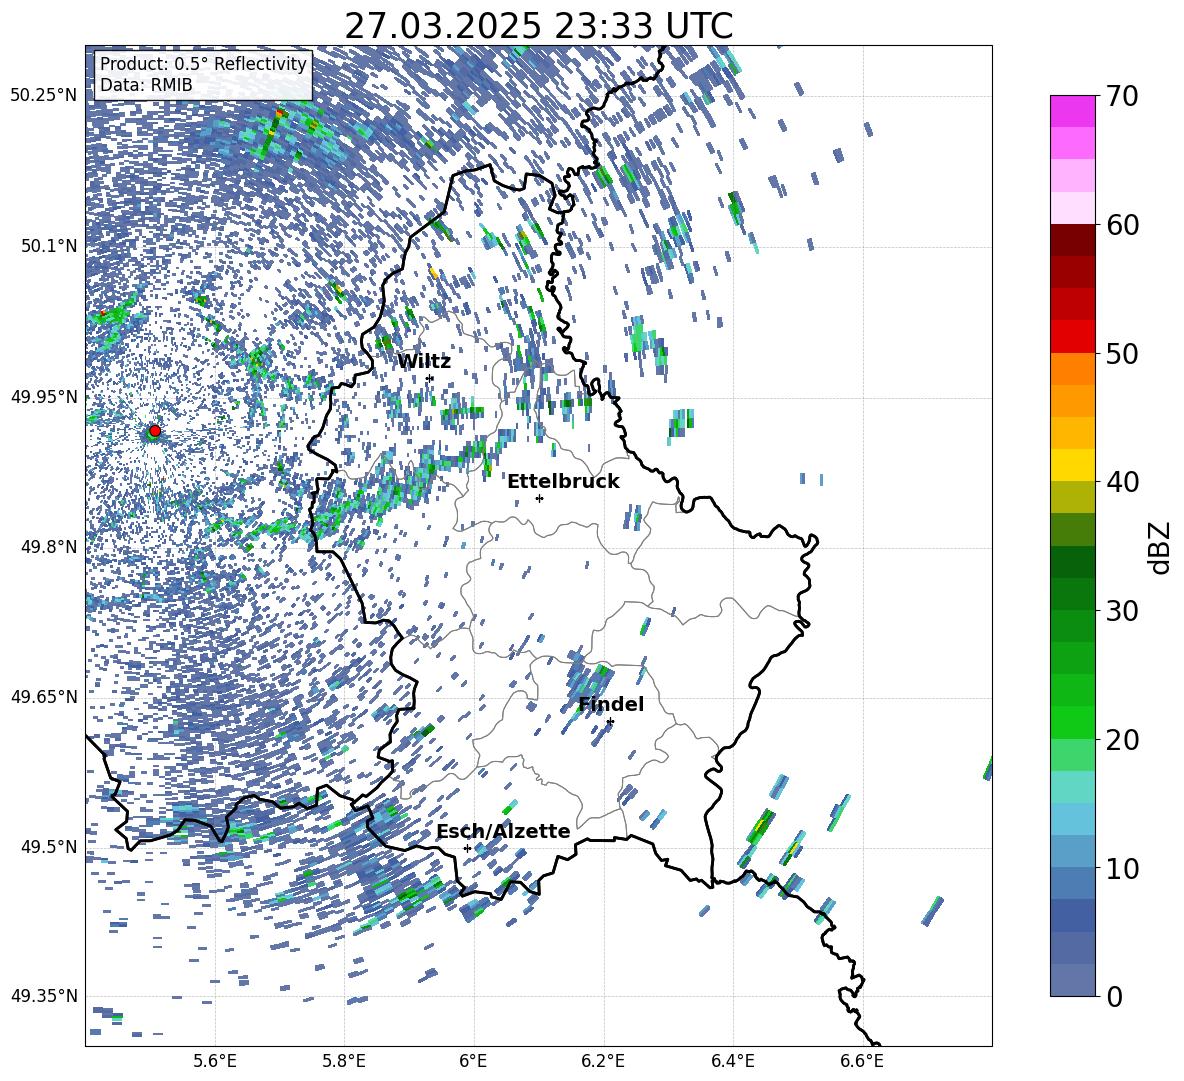1184x1081 pixels.
Task: Click the 5.8°E longitude label
Action: [x=344, y=1061]
